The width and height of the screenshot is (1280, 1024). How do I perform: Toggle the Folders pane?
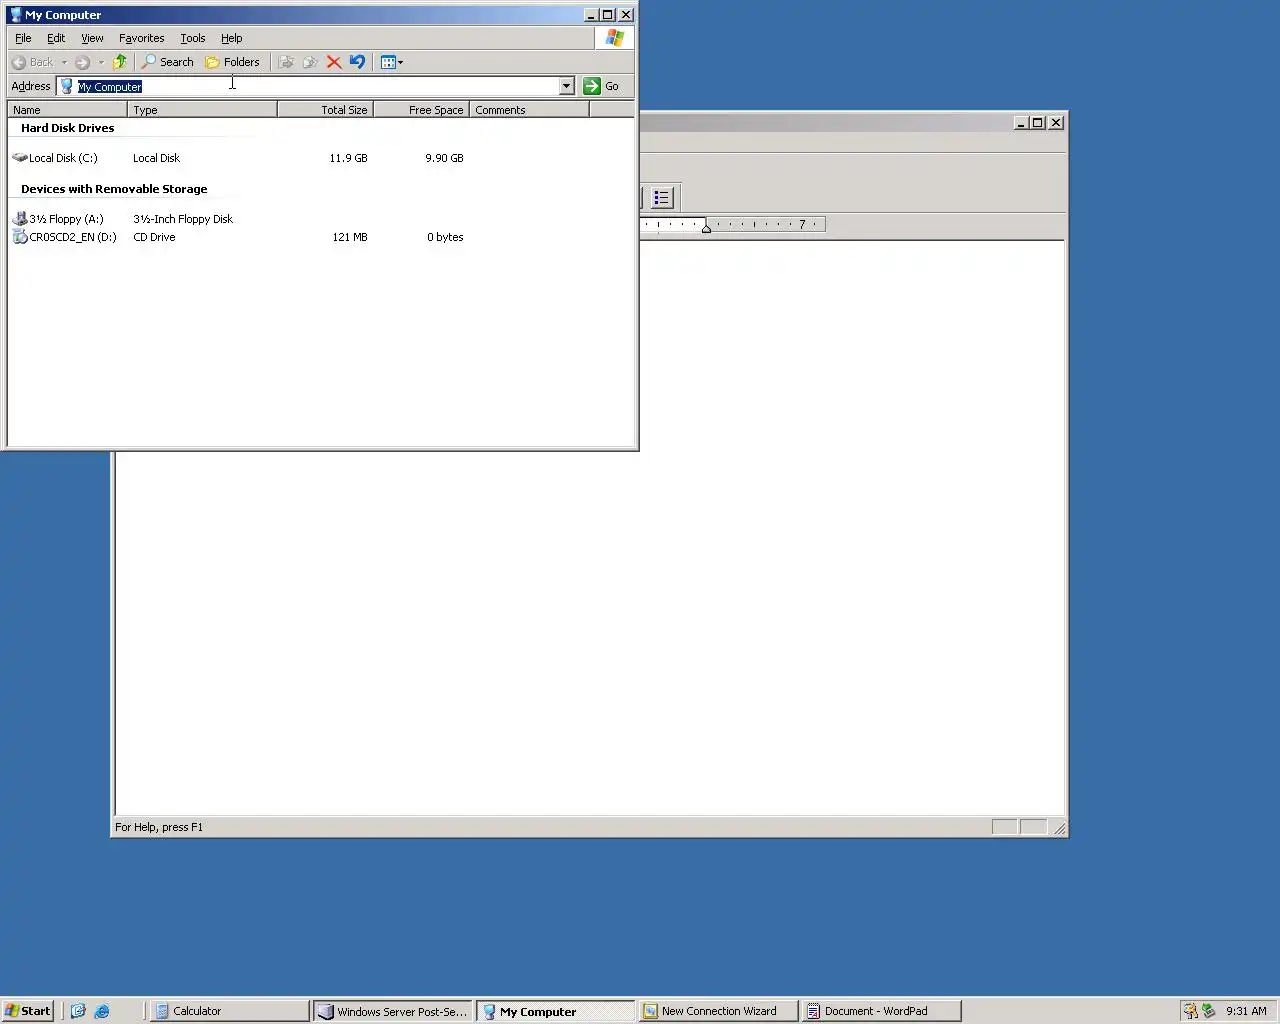pyautogui.click(x=232, y=62)
